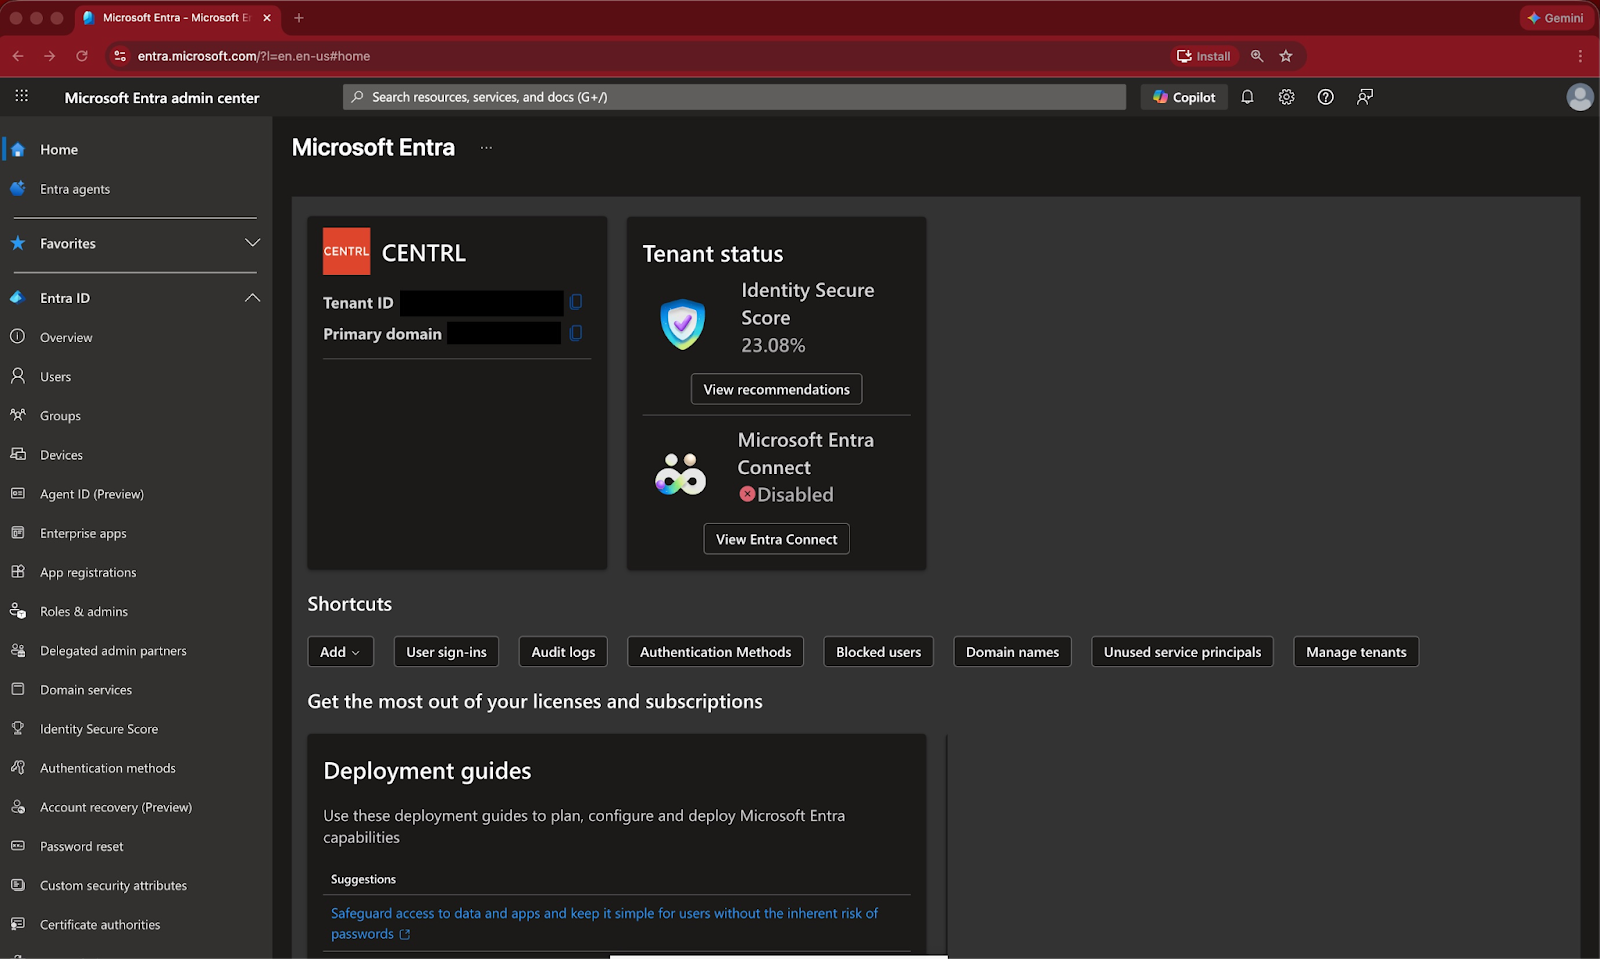Click View recommendations button
This screenshot has height=959, width=1600.
pos(776,390)
